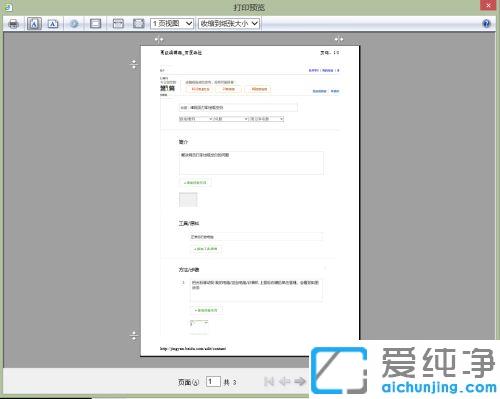The image size is (500, 399).
Task: Click the top-left margin adjust handle
Action: [x=159, y=40]
